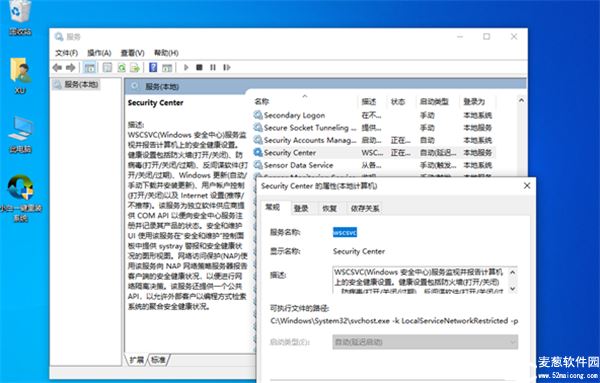Viewport: 600px width, 383px height.
Task: Switch to the 登录 tab in properties
Action: [301, 209]
